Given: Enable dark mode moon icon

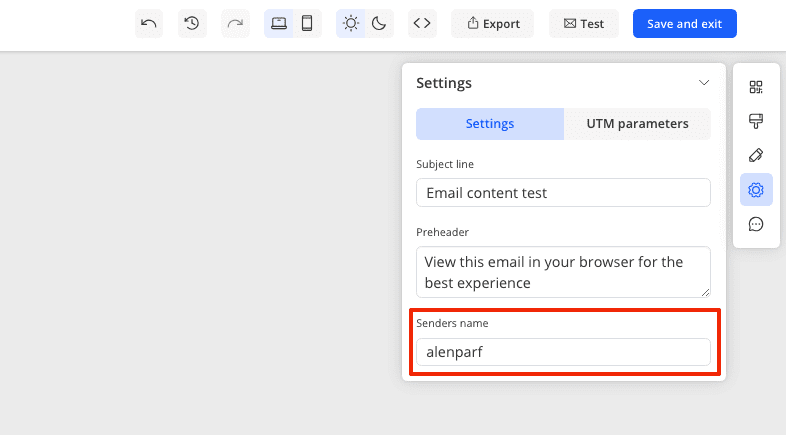Looking at the screenshot, I should coord(379,24).
